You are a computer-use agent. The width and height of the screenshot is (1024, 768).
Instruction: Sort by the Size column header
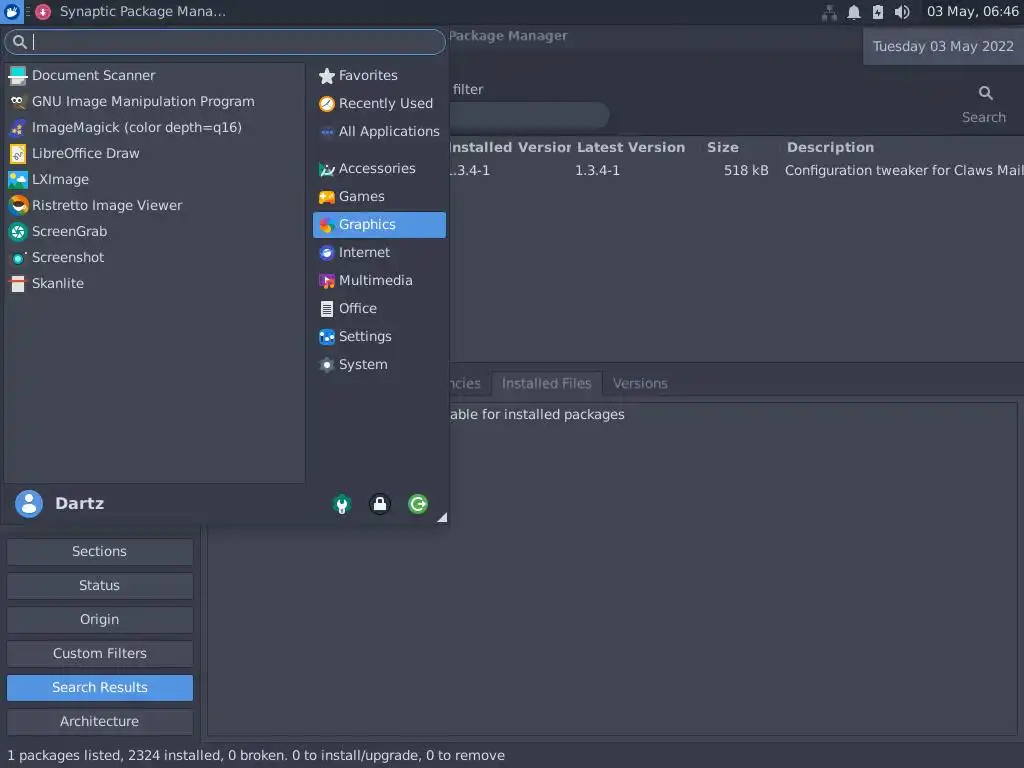(723, 148)
